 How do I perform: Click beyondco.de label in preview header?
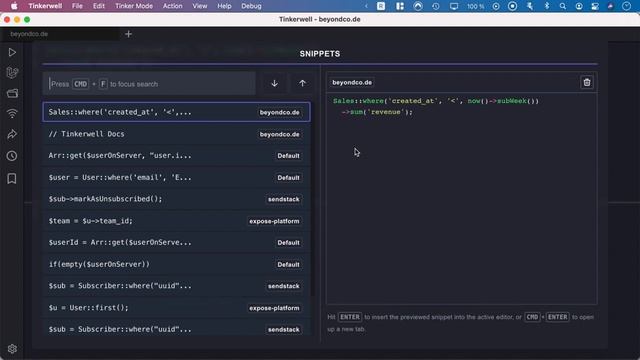point(352,82)
